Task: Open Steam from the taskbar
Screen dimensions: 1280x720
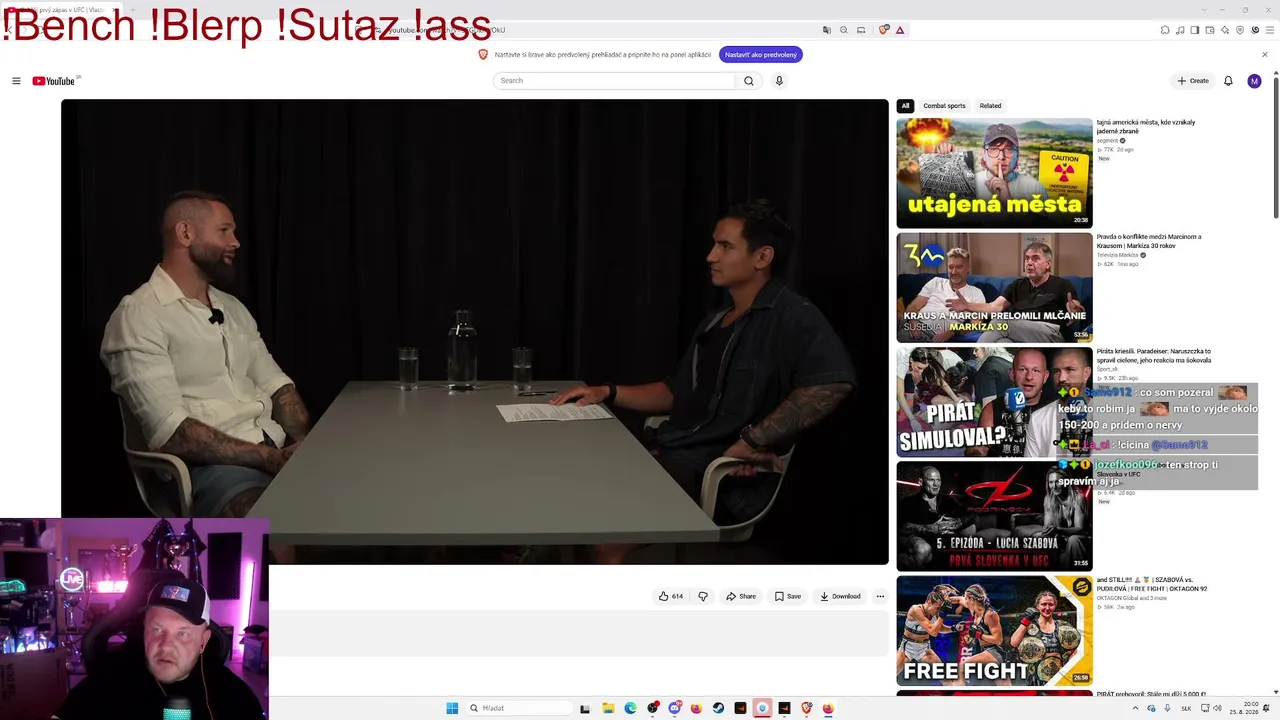Action: pyautogui.click(x=718, y=708)
